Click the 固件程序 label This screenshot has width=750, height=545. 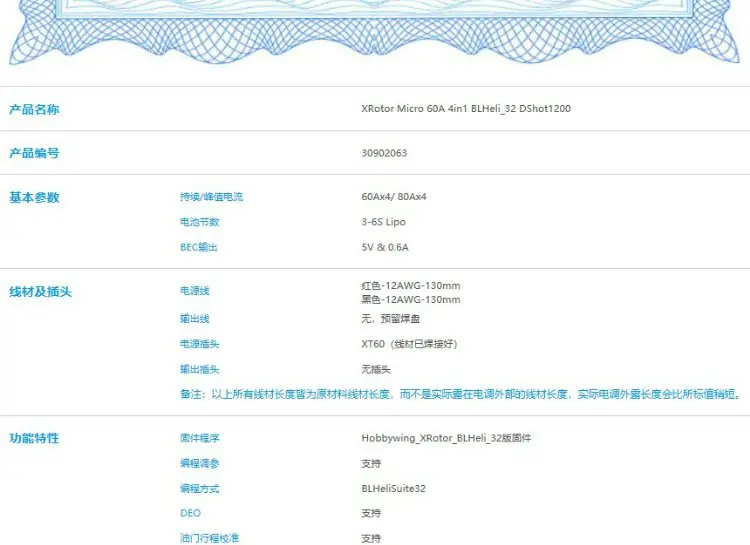point(199,438)
